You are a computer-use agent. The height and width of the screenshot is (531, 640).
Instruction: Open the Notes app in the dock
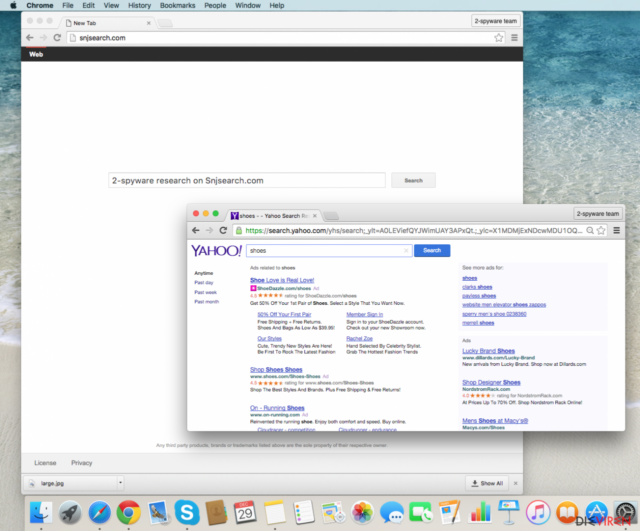[x=275, y=512]
